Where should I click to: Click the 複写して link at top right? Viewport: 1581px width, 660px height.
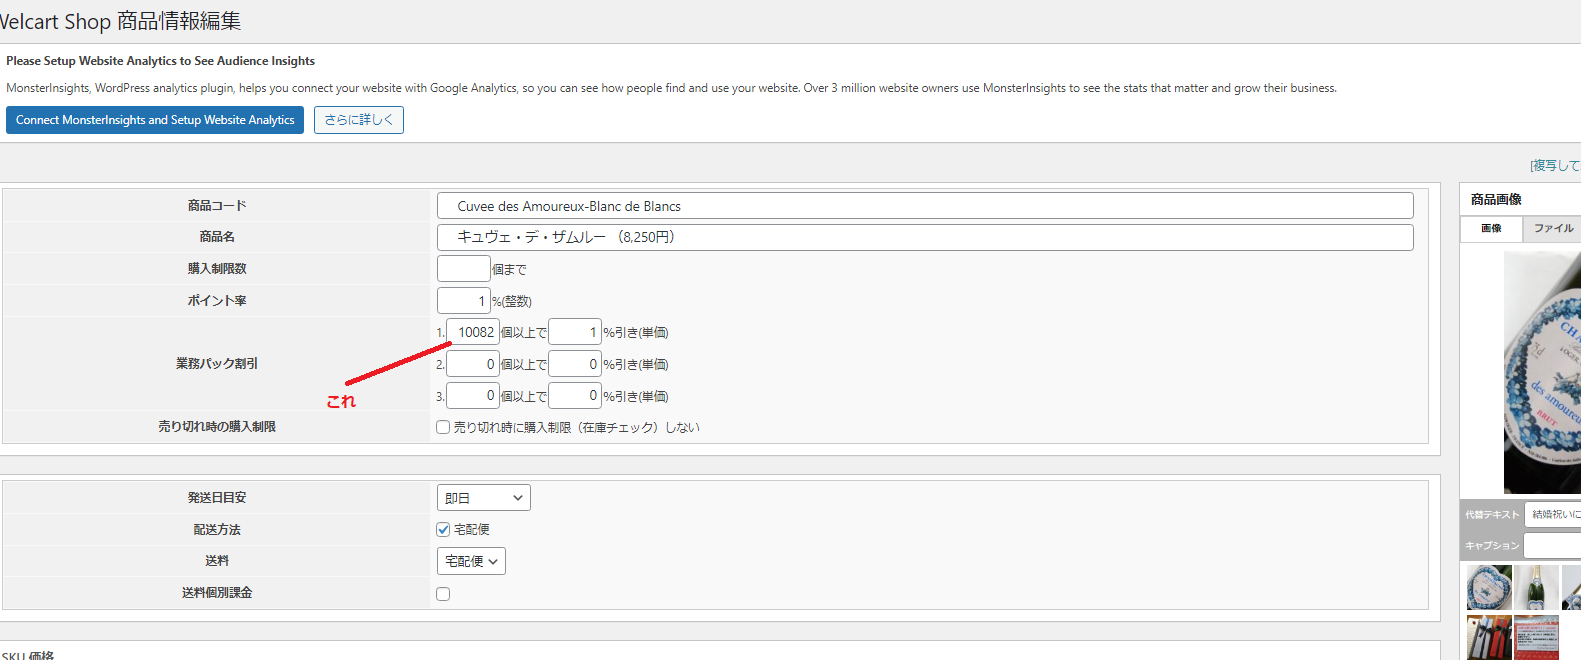[1555, 165]
